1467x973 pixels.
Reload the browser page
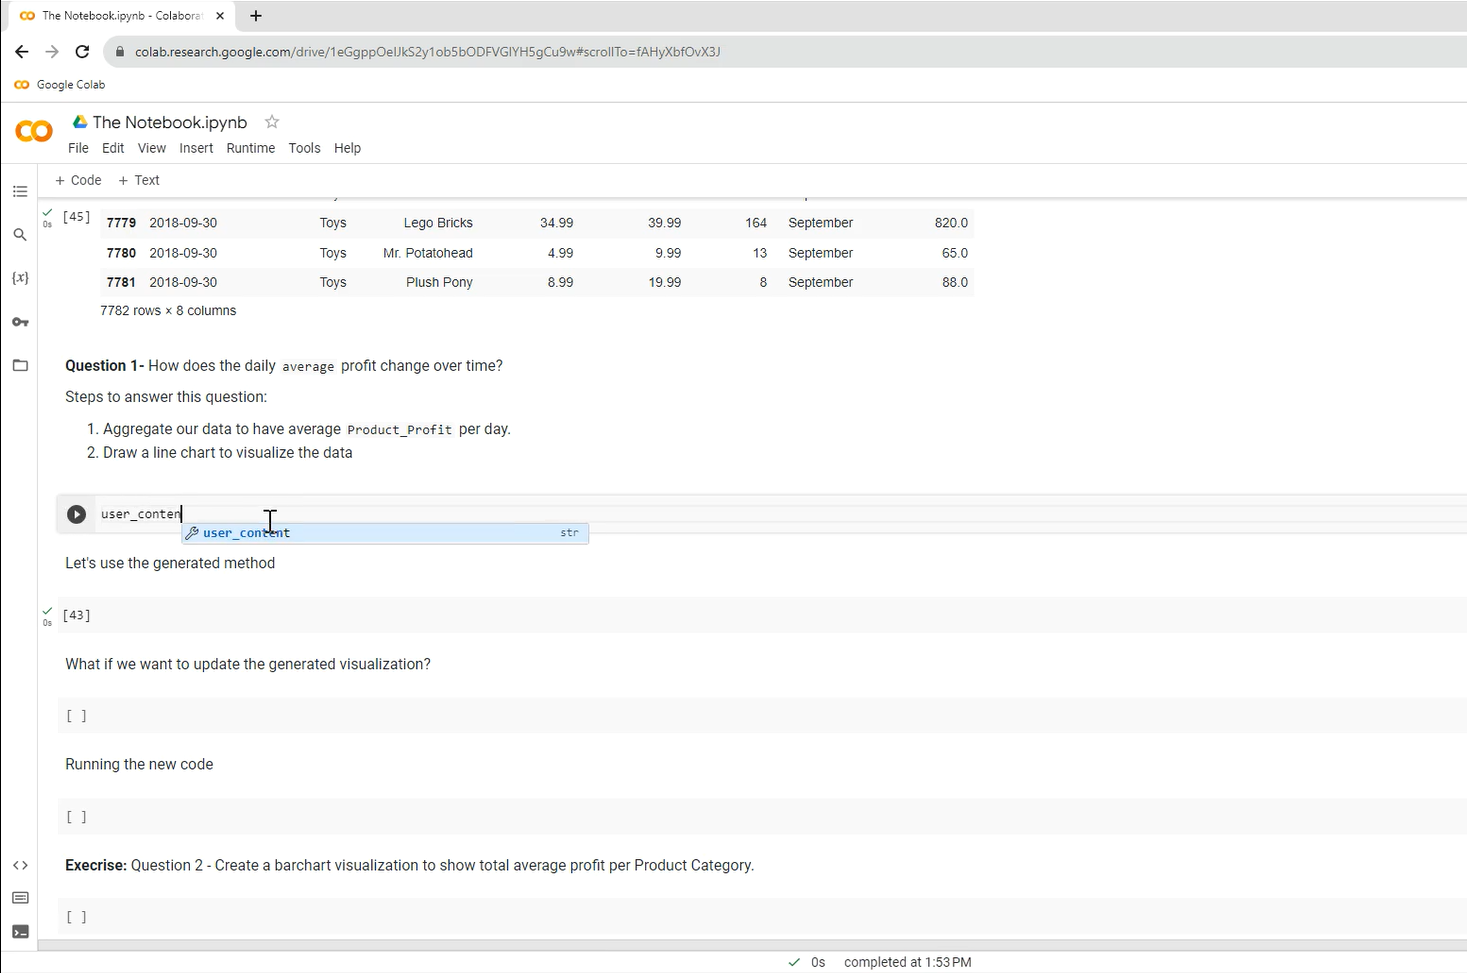[x=82, y=52]
